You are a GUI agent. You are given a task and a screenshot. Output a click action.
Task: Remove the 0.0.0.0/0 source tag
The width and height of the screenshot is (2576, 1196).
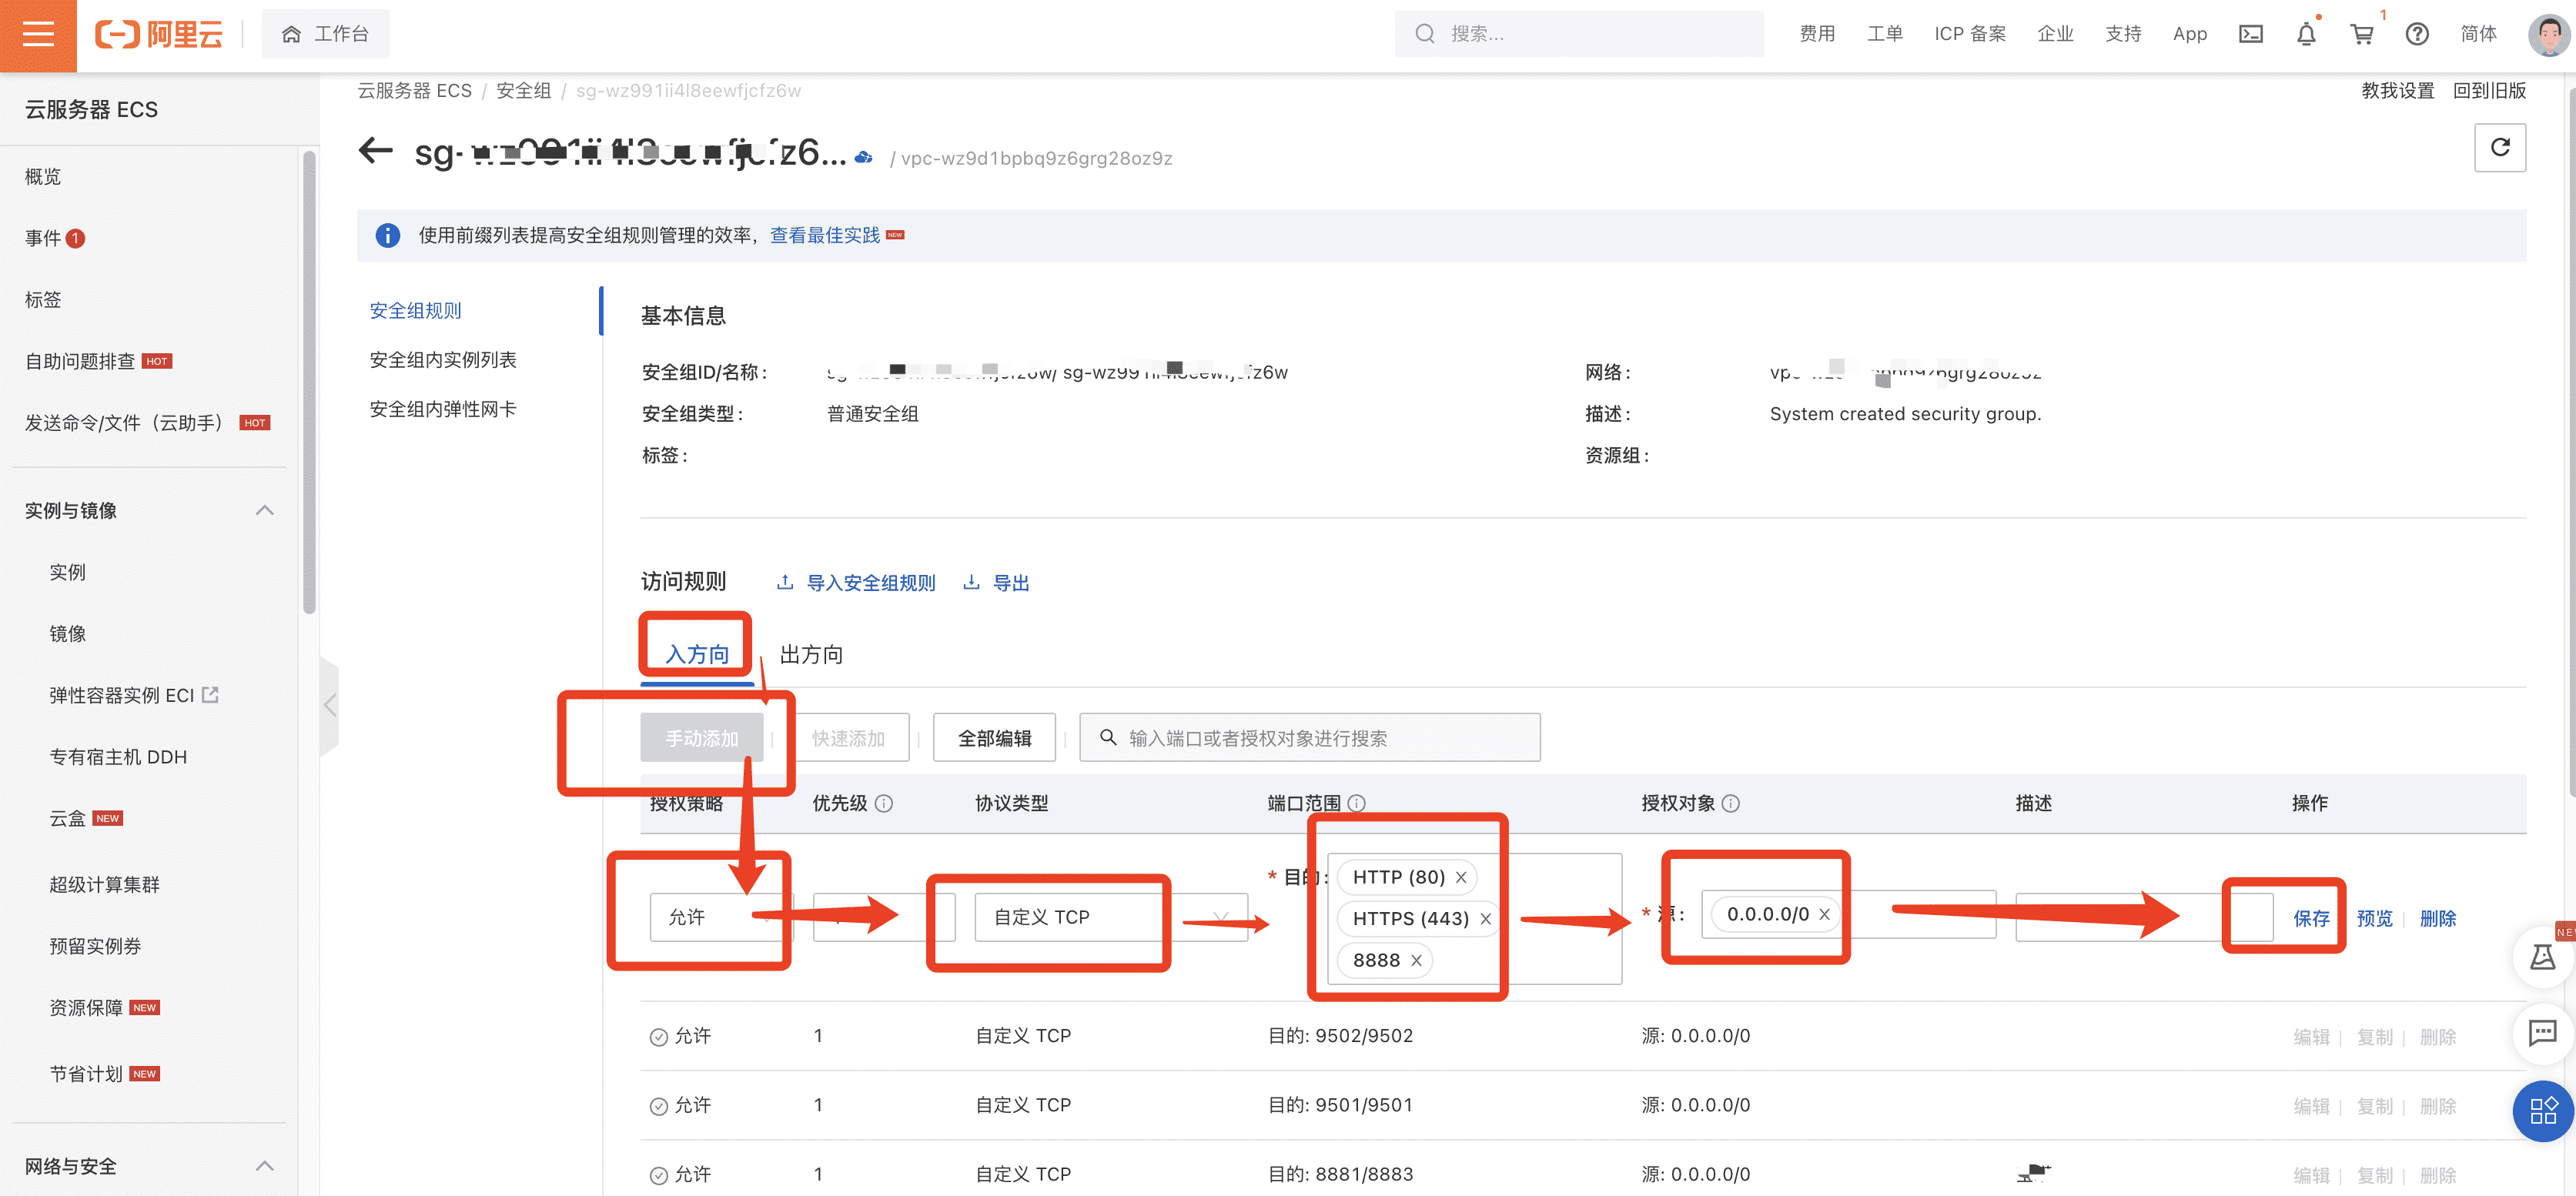tap(1824, 914)
